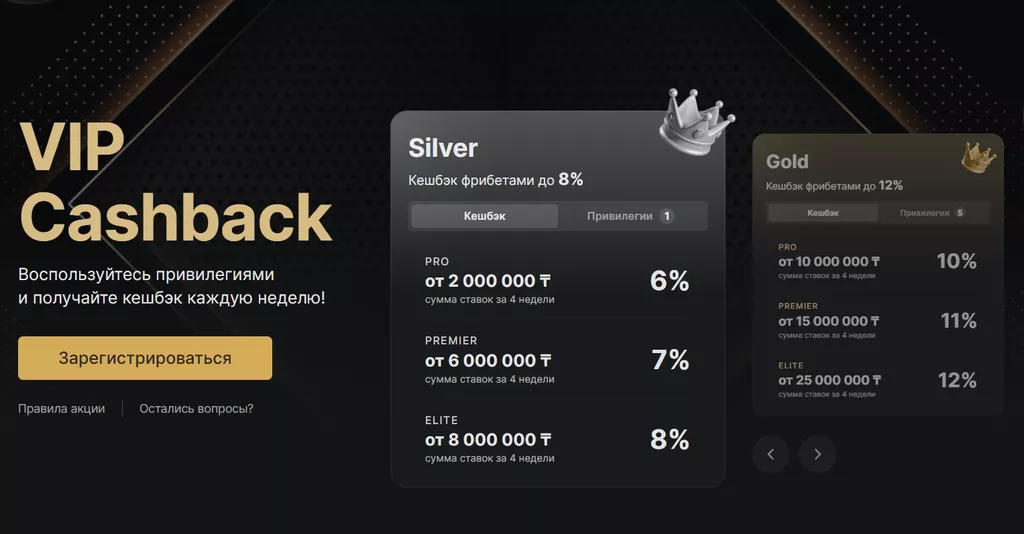Select the Silver ELITE 8% tier row

pos(557,440)
